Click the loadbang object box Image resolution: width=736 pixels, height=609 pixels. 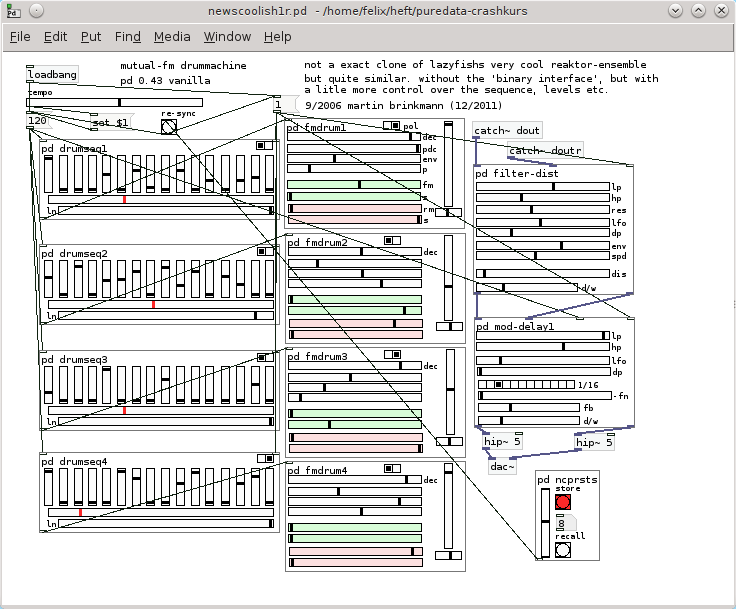click(x=52, y=74)
